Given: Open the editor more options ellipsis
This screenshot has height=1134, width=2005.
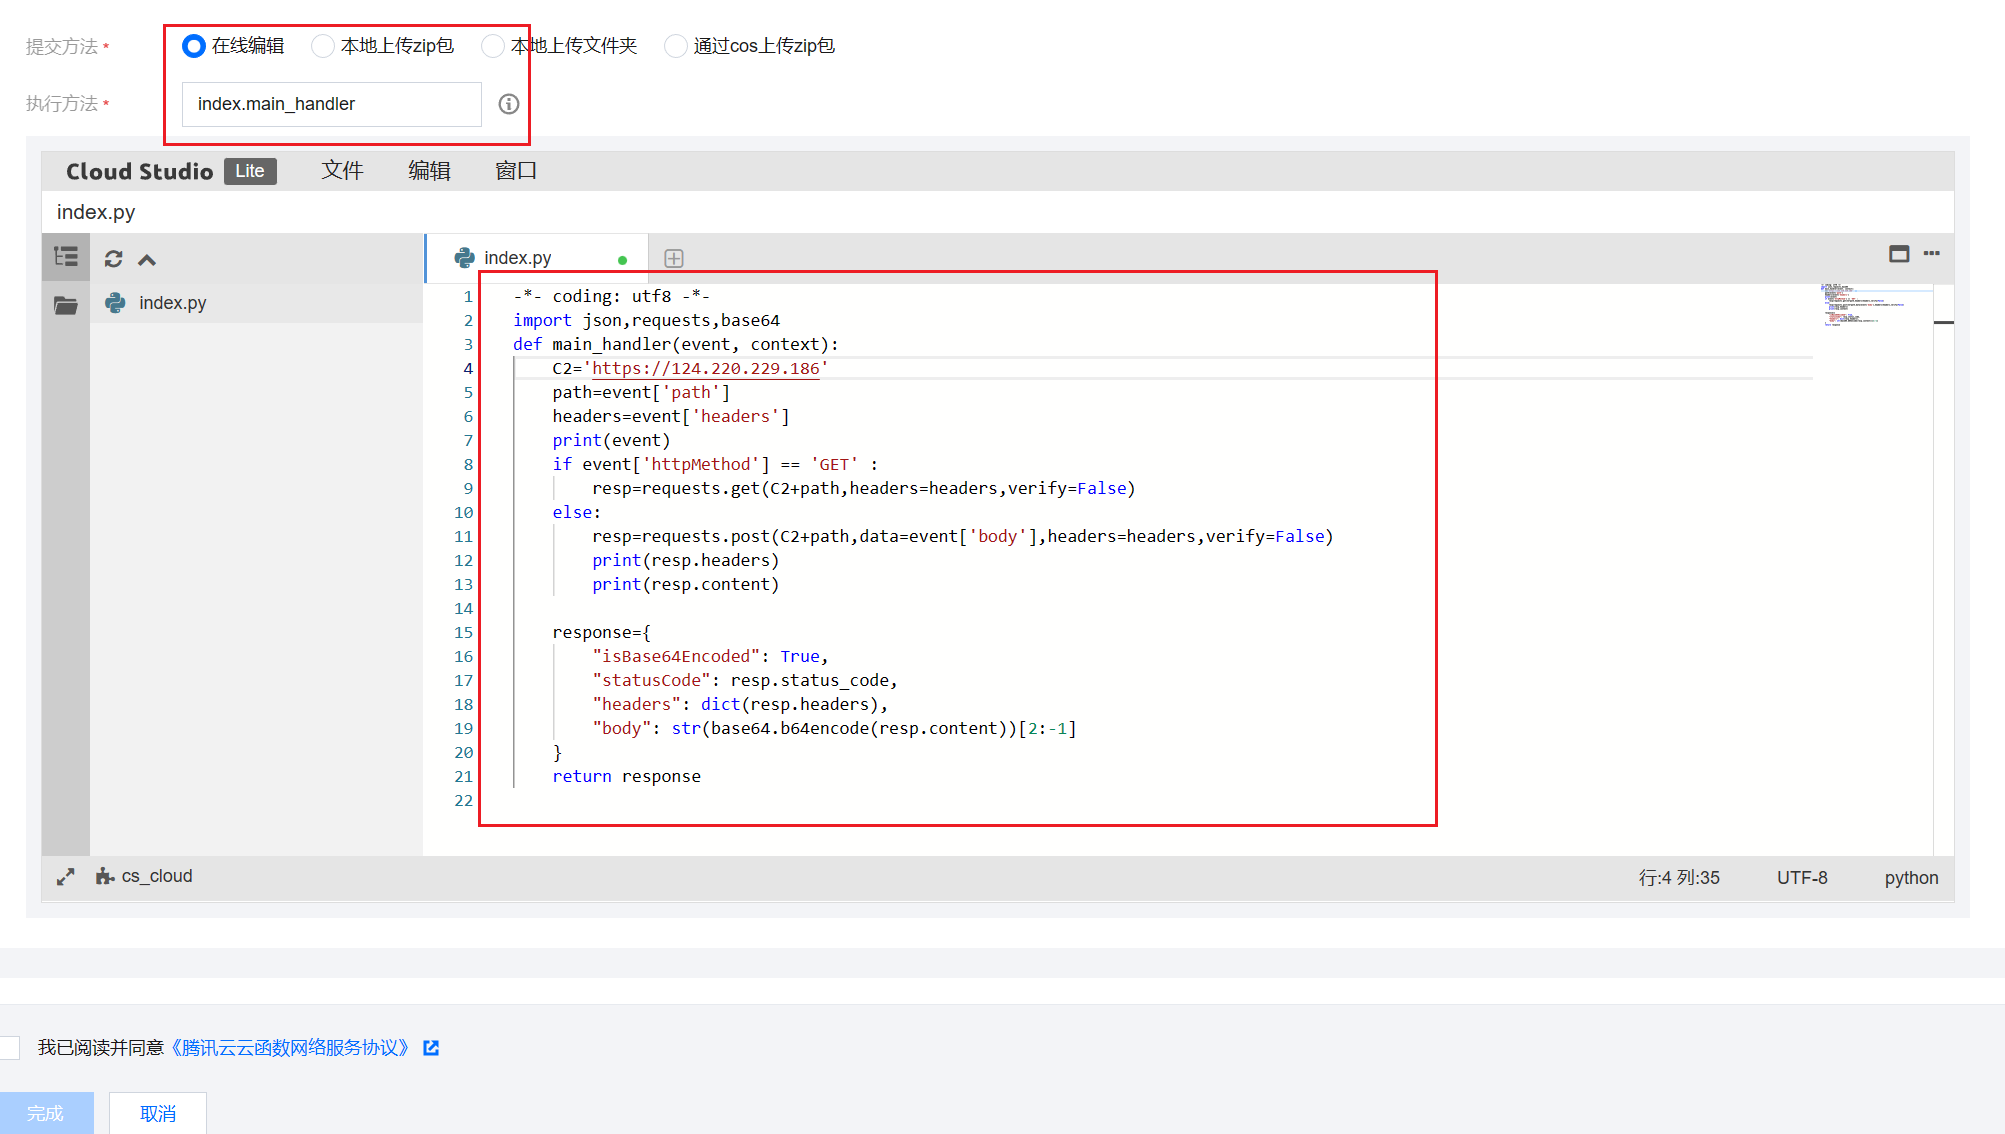Looking at the screenshot, I should (1931, 254).
